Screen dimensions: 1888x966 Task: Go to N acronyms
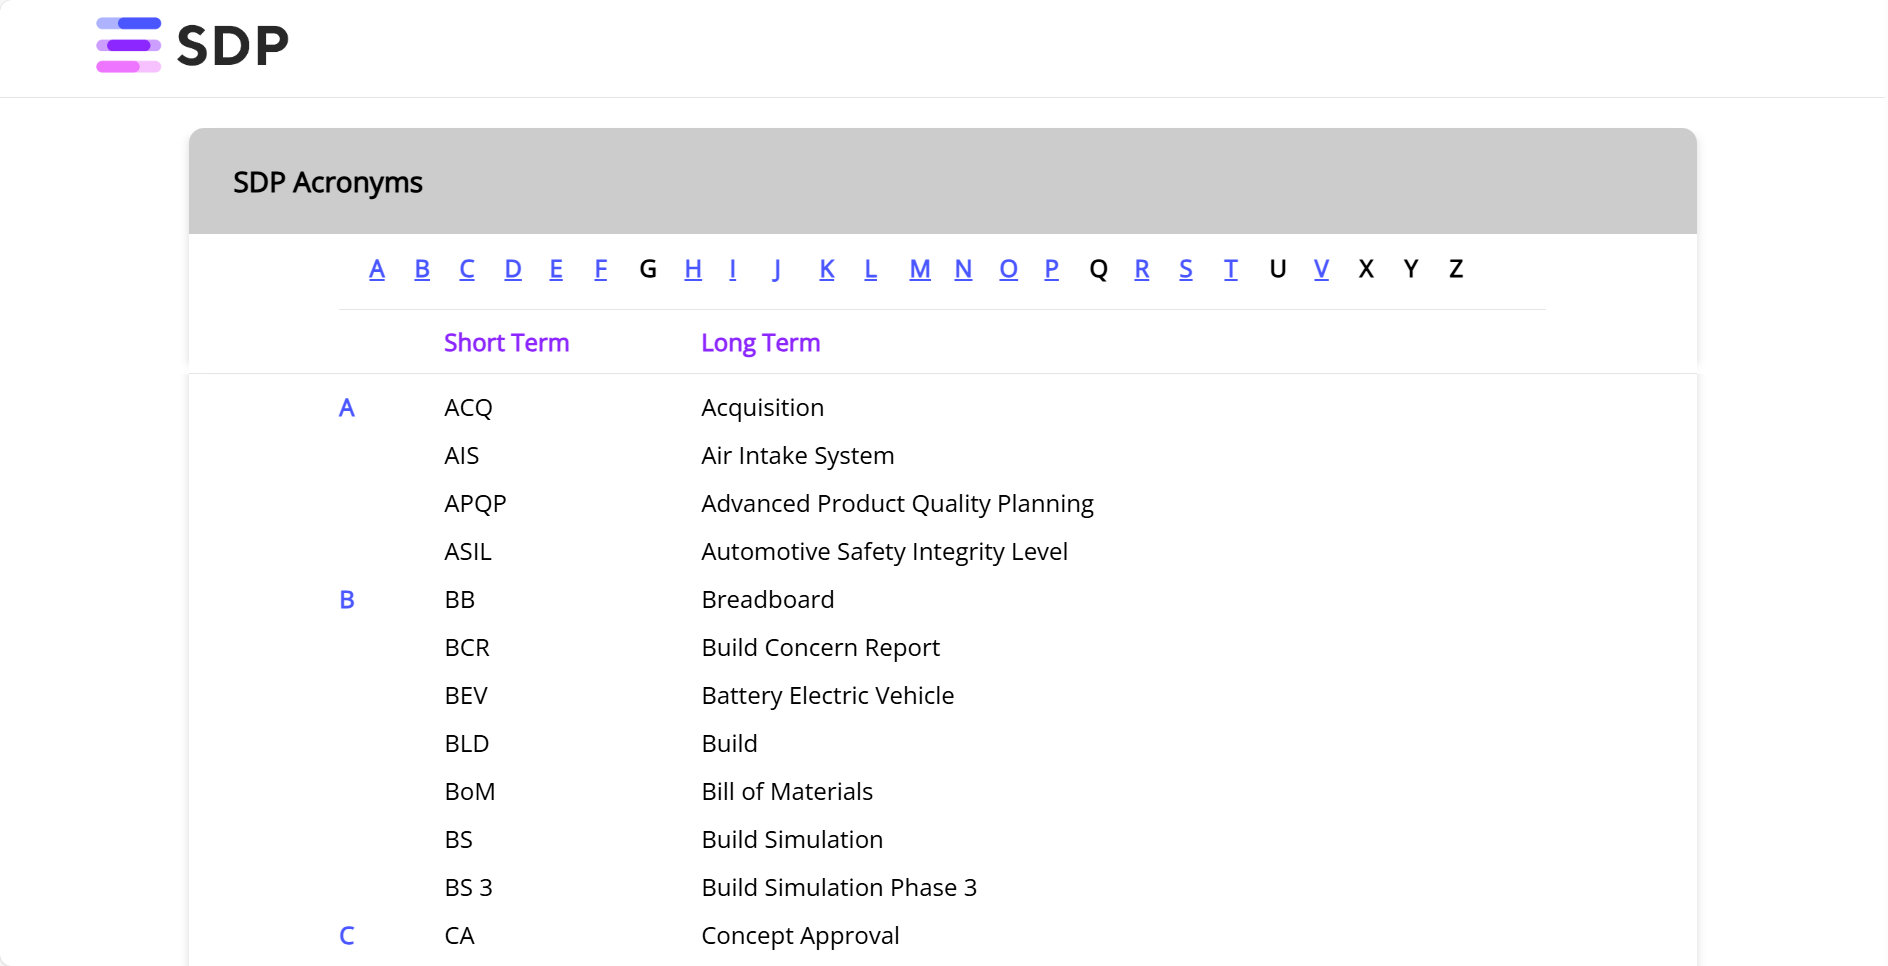[963, 269]
